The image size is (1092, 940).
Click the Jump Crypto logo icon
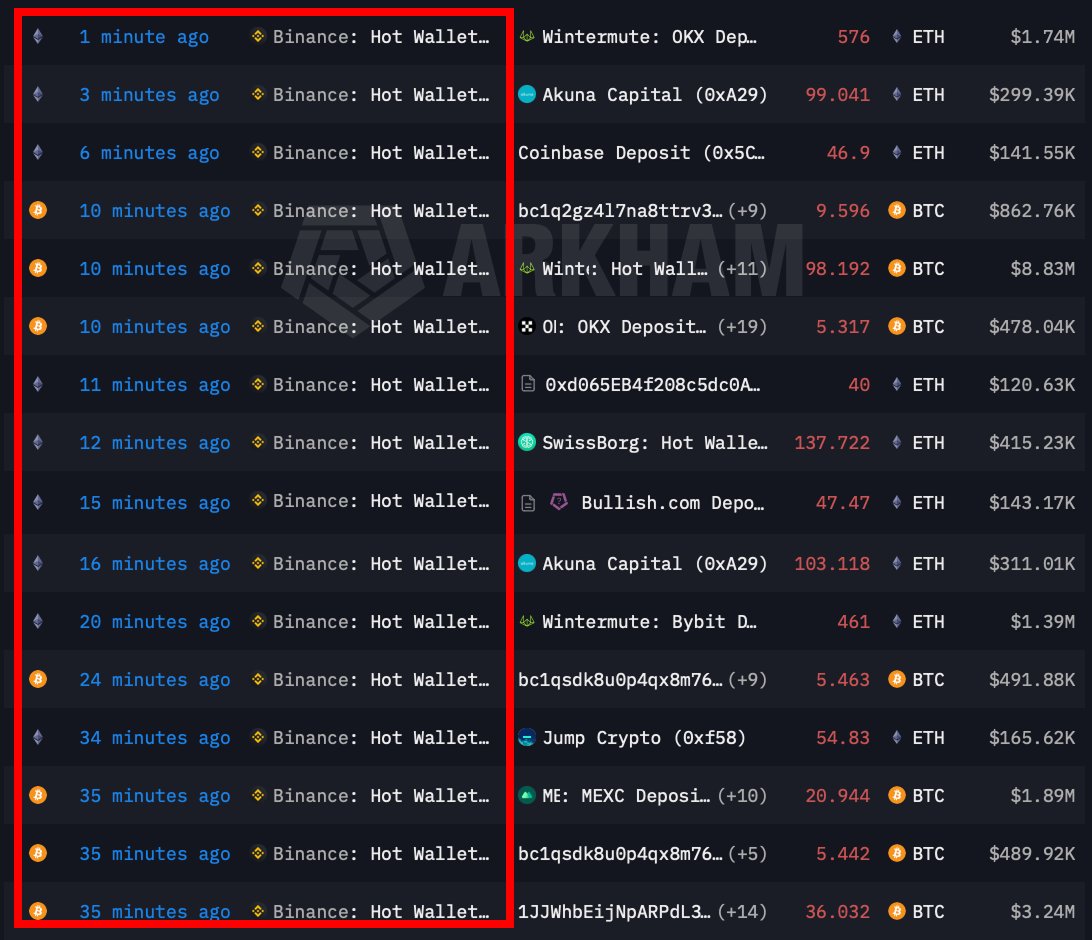[527, 738]
